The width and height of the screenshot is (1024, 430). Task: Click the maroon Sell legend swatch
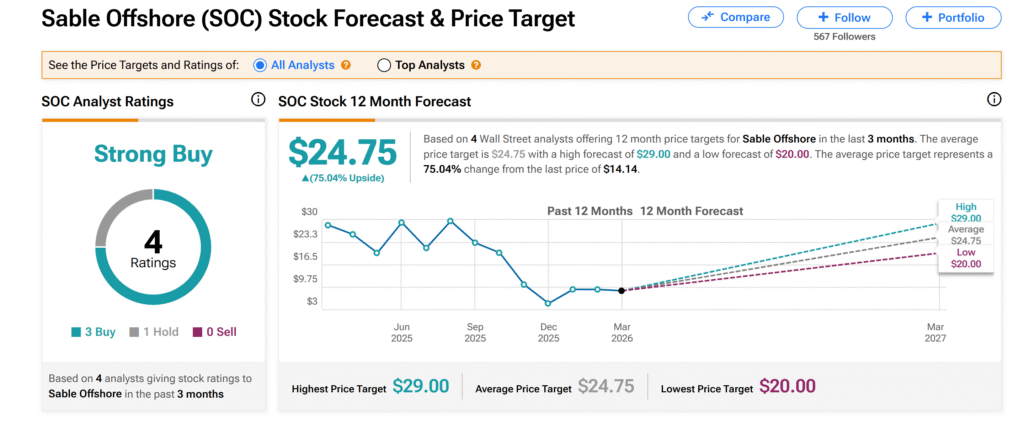click(x=197, y=332)
